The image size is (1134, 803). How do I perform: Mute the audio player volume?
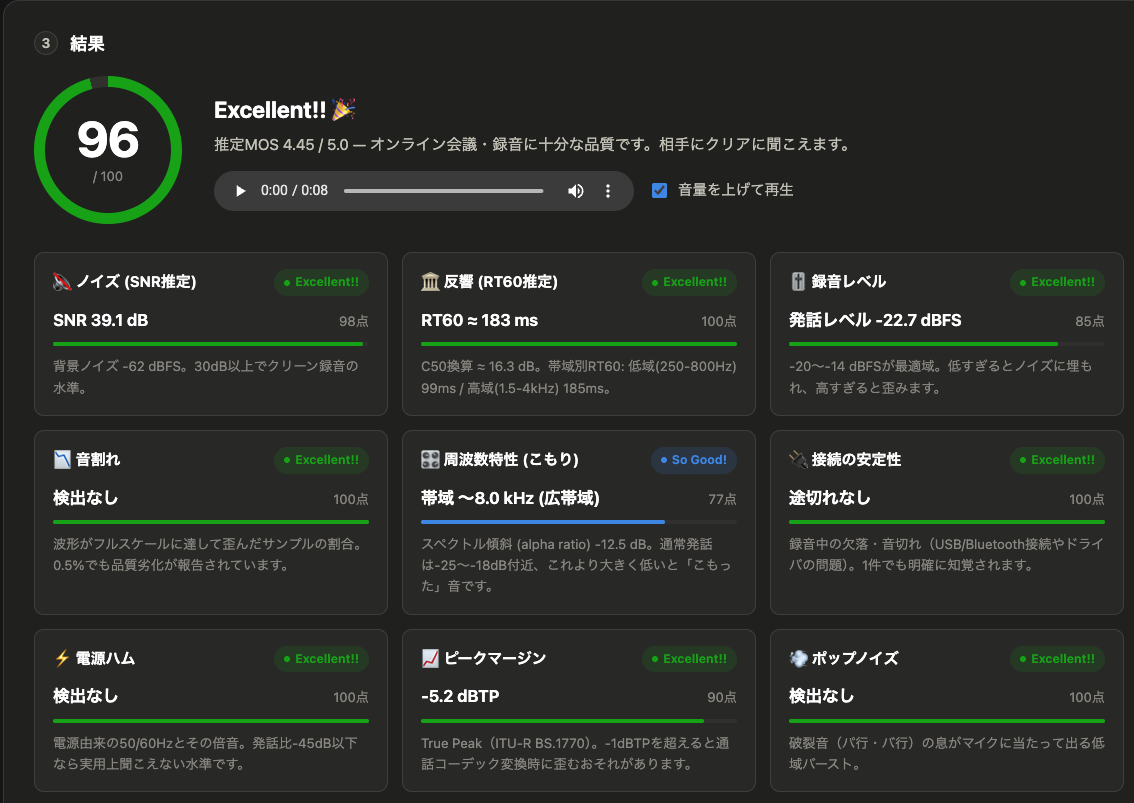(x=576, y=191)
